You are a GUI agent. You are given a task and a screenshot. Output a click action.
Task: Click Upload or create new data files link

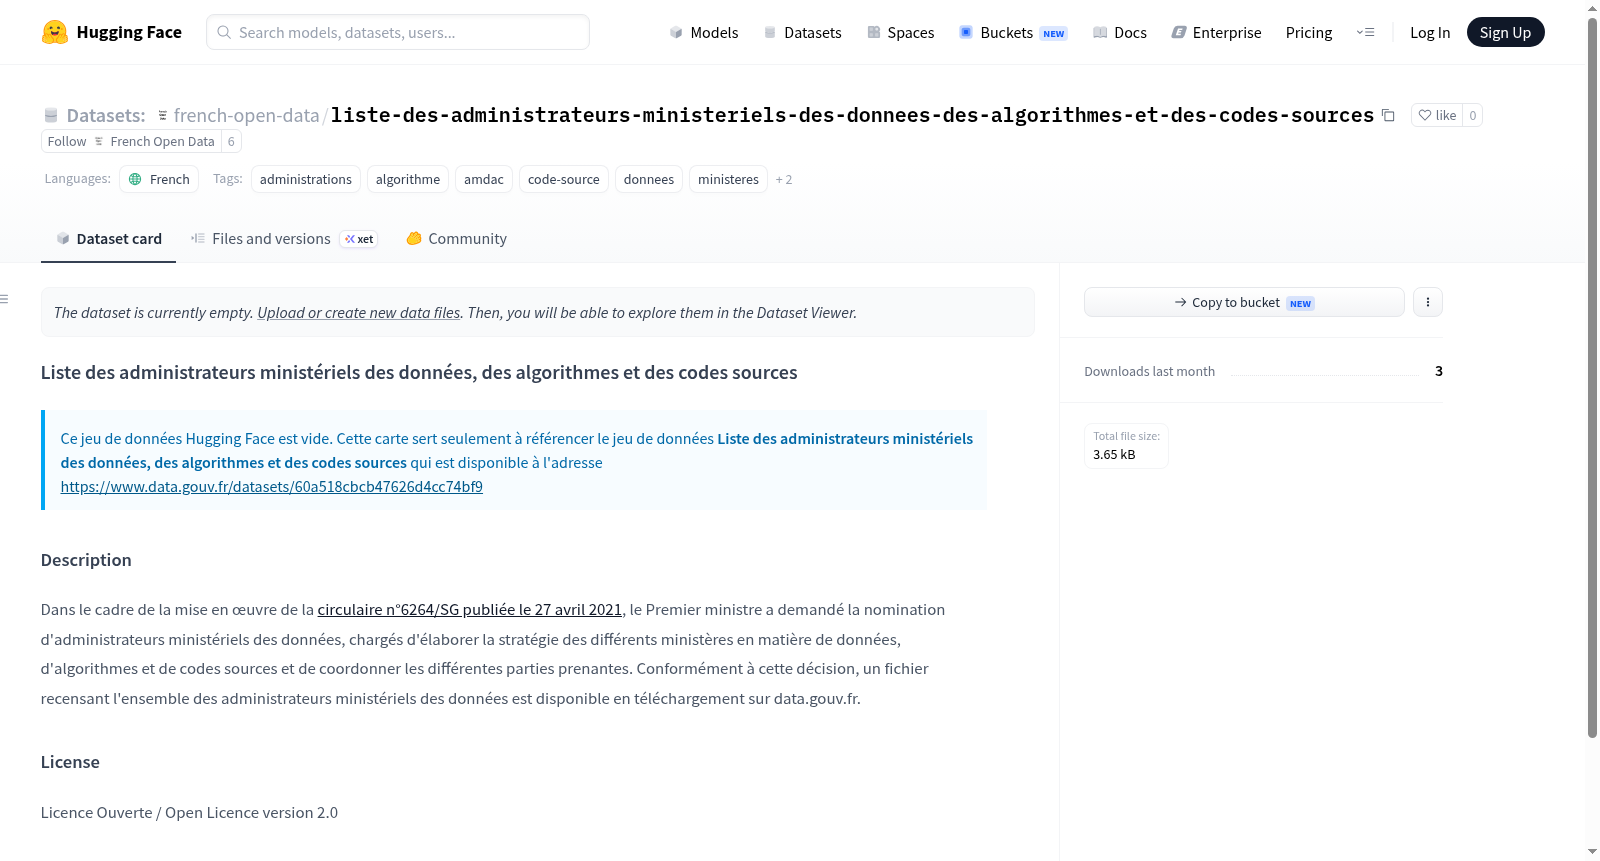[x=359, y=313]
